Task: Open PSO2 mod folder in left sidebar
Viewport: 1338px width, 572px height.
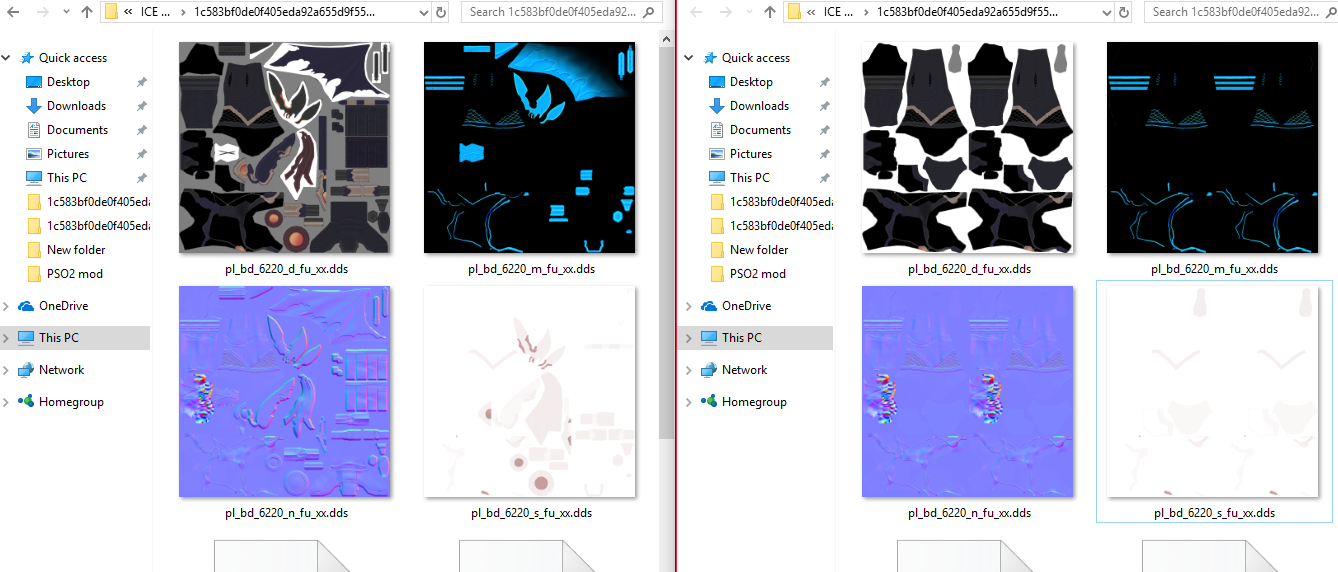Action: click(74, 274)
